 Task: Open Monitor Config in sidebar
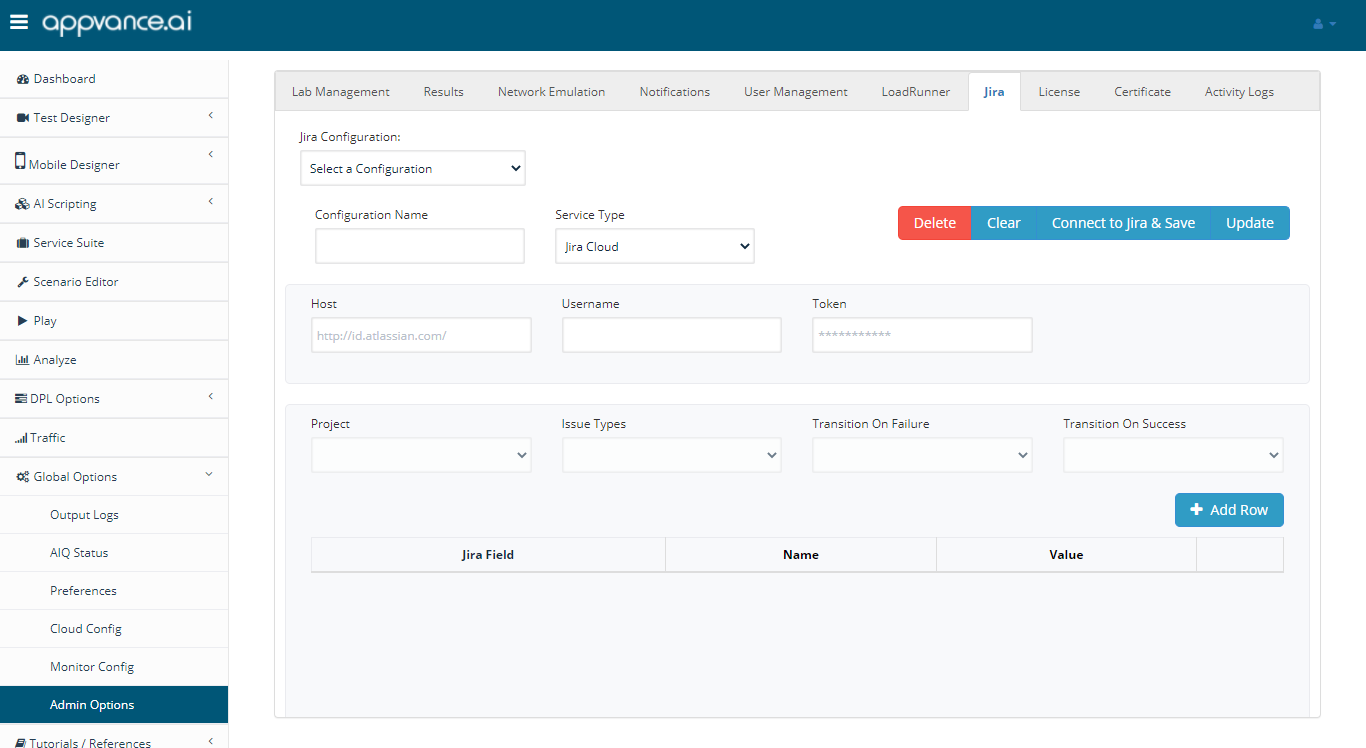click(114, 667)
